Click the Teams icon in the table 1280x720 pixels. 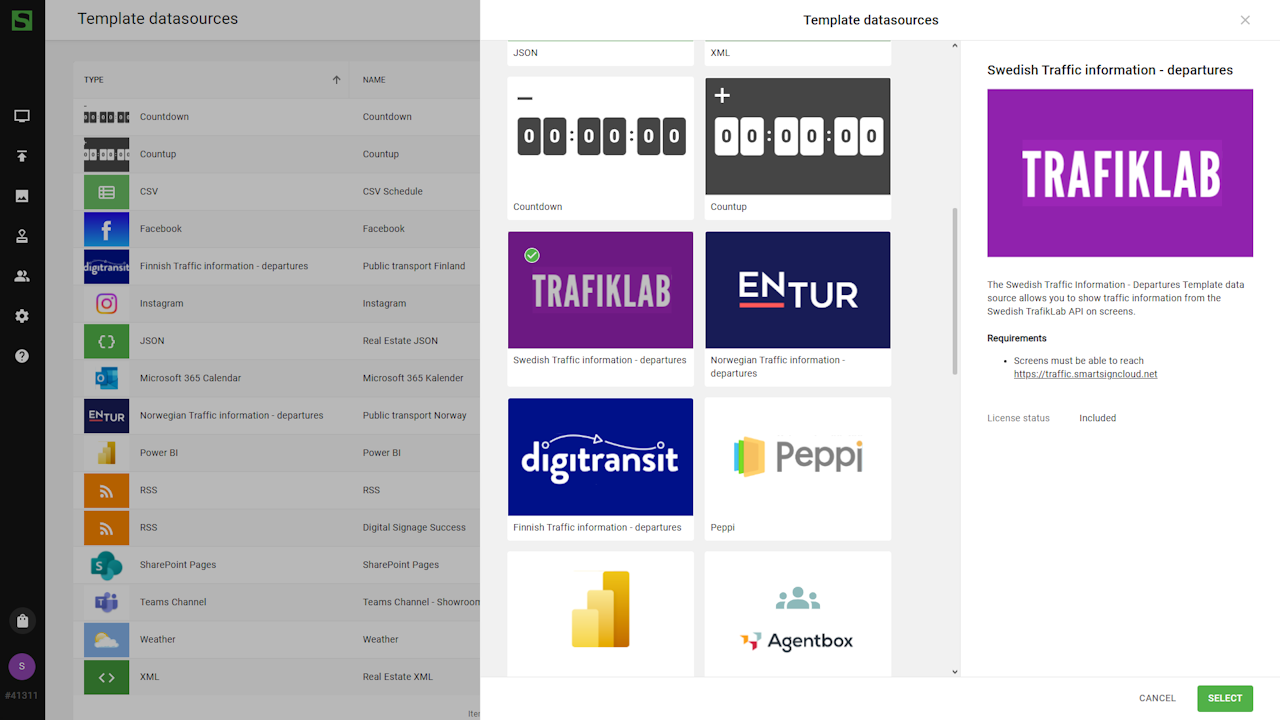(x=106, y=602)
